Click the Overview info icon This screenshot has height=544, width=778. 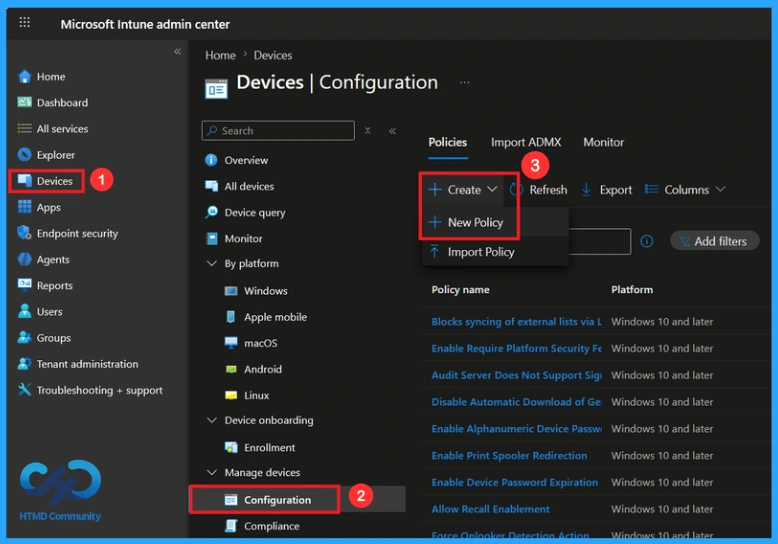[211, 160]
